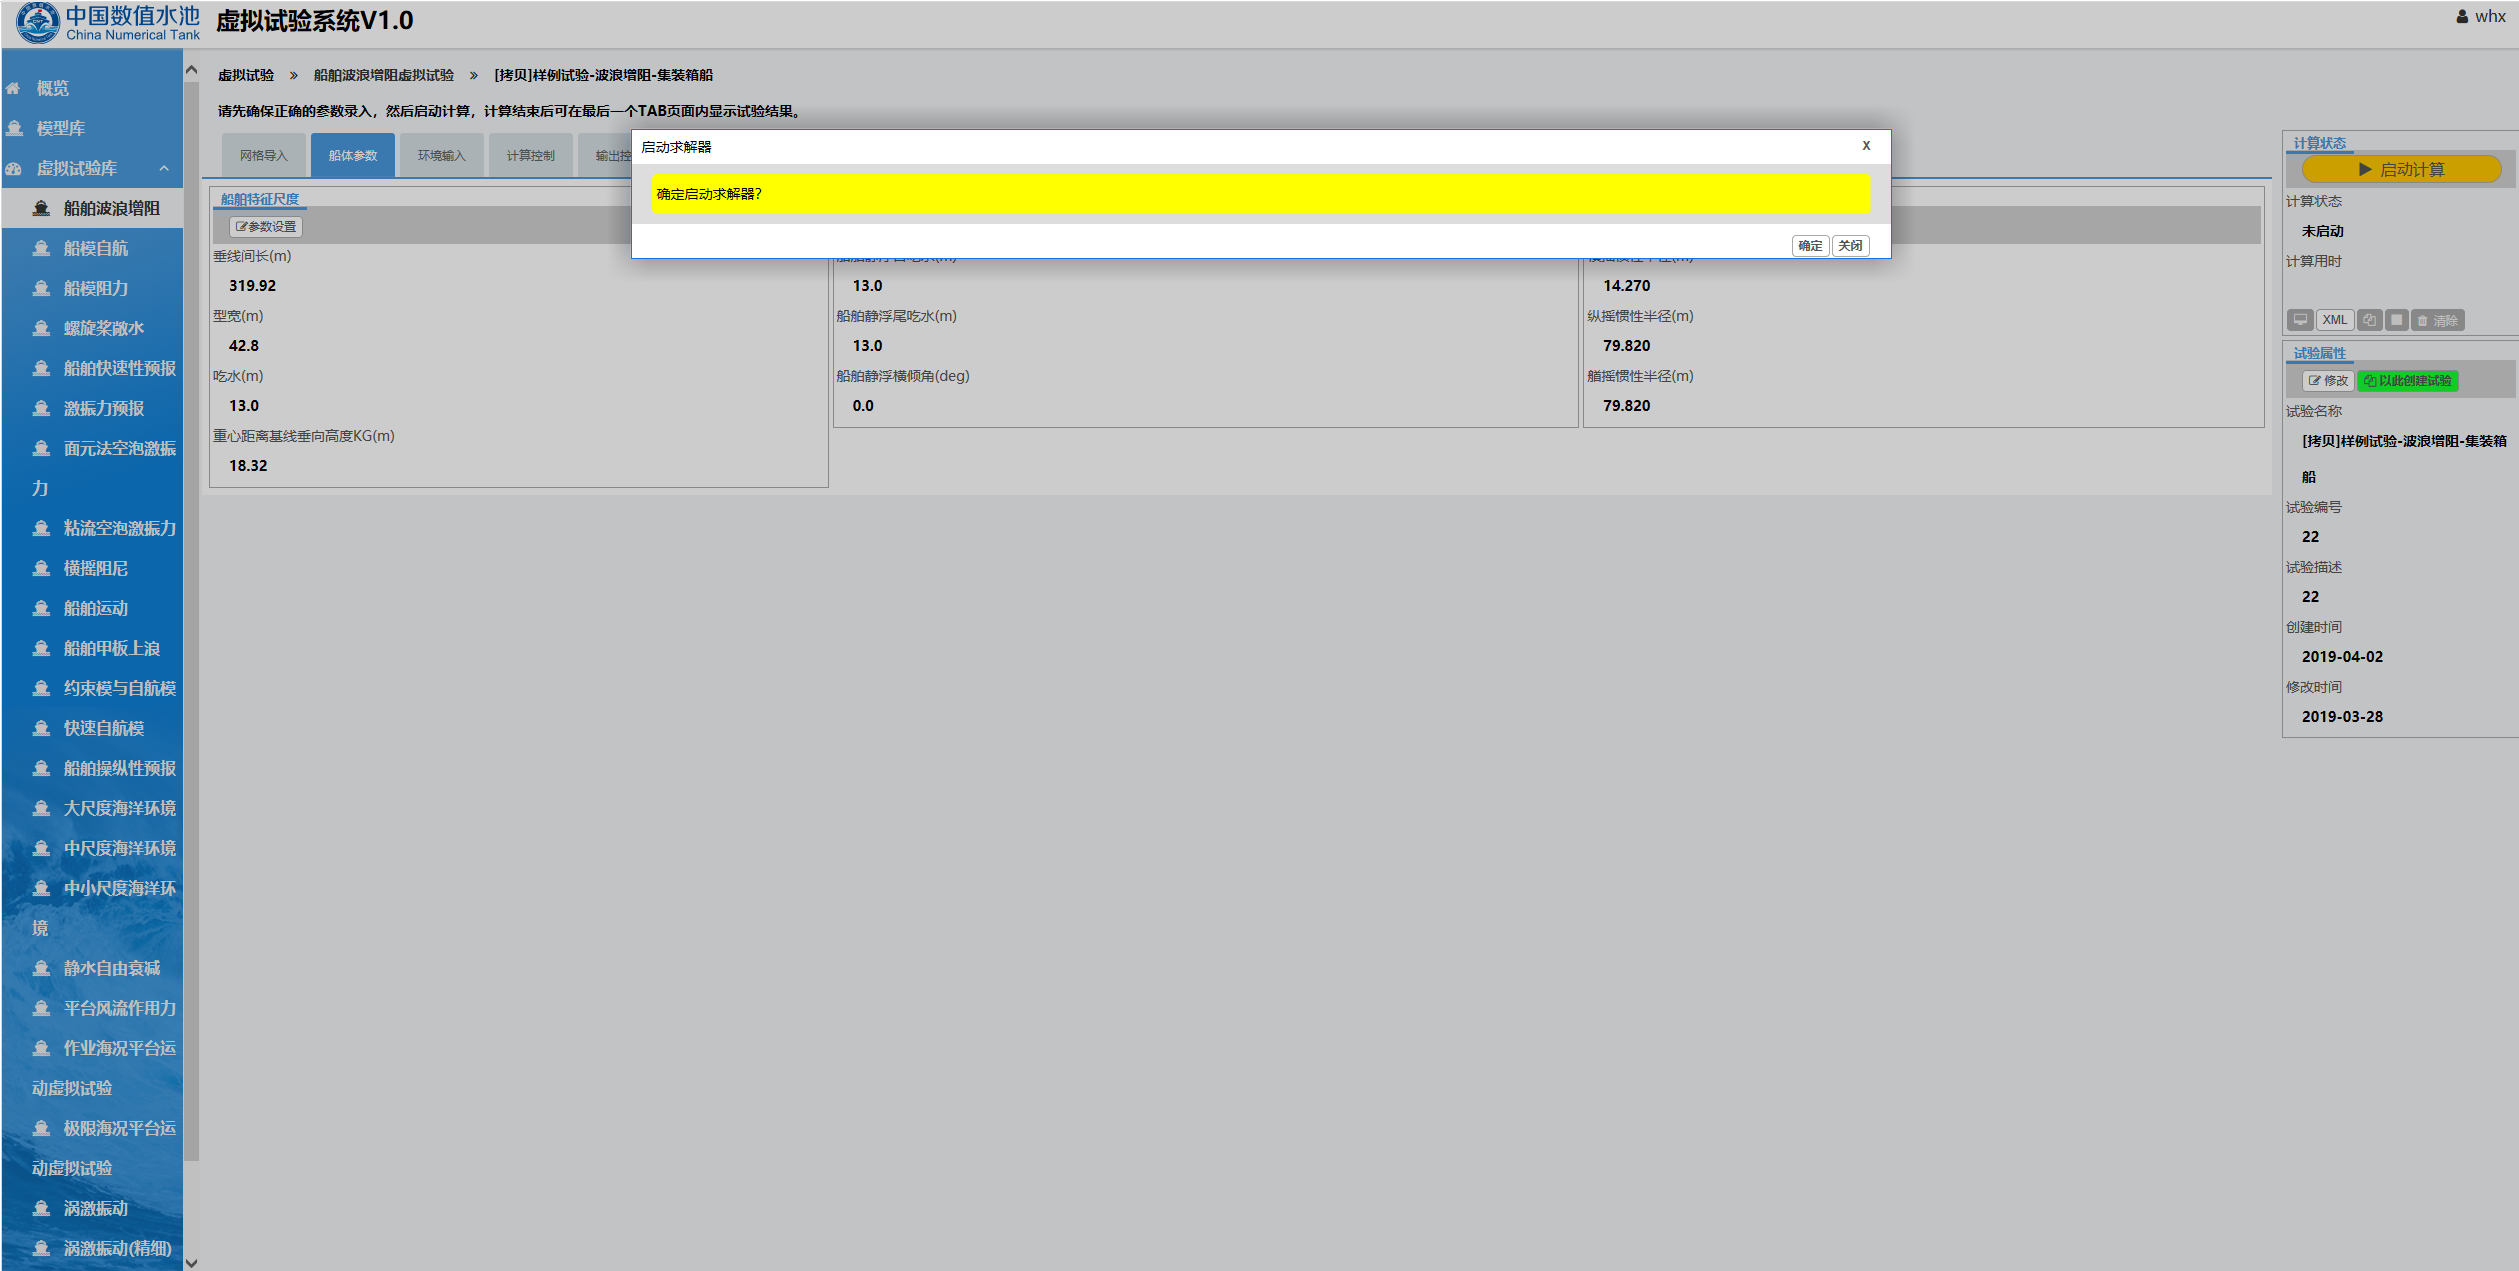Open the 计算控制 tab
The image size is (2519, 1271).
530,156
